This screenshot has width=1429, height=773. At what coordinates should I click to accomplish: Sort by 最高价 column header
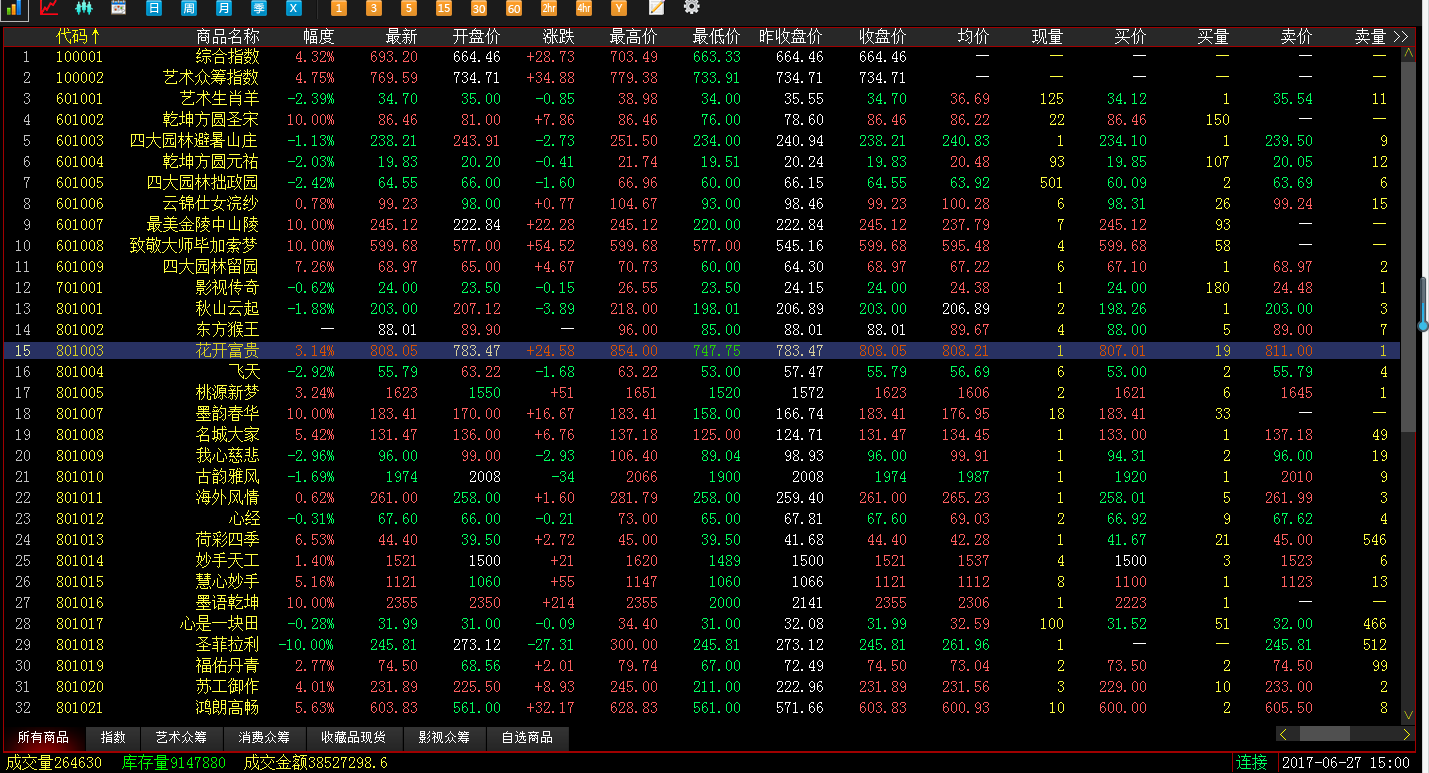point(634,36)
